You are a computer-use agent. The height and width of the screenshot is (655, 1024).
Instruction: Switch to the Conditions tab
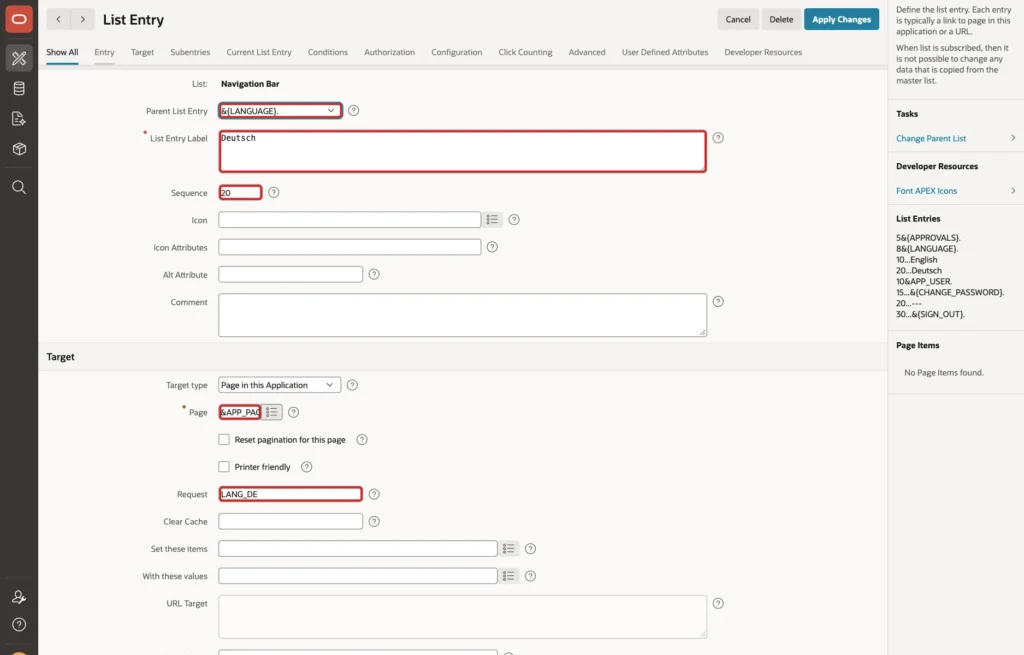[x=328, y=52]
